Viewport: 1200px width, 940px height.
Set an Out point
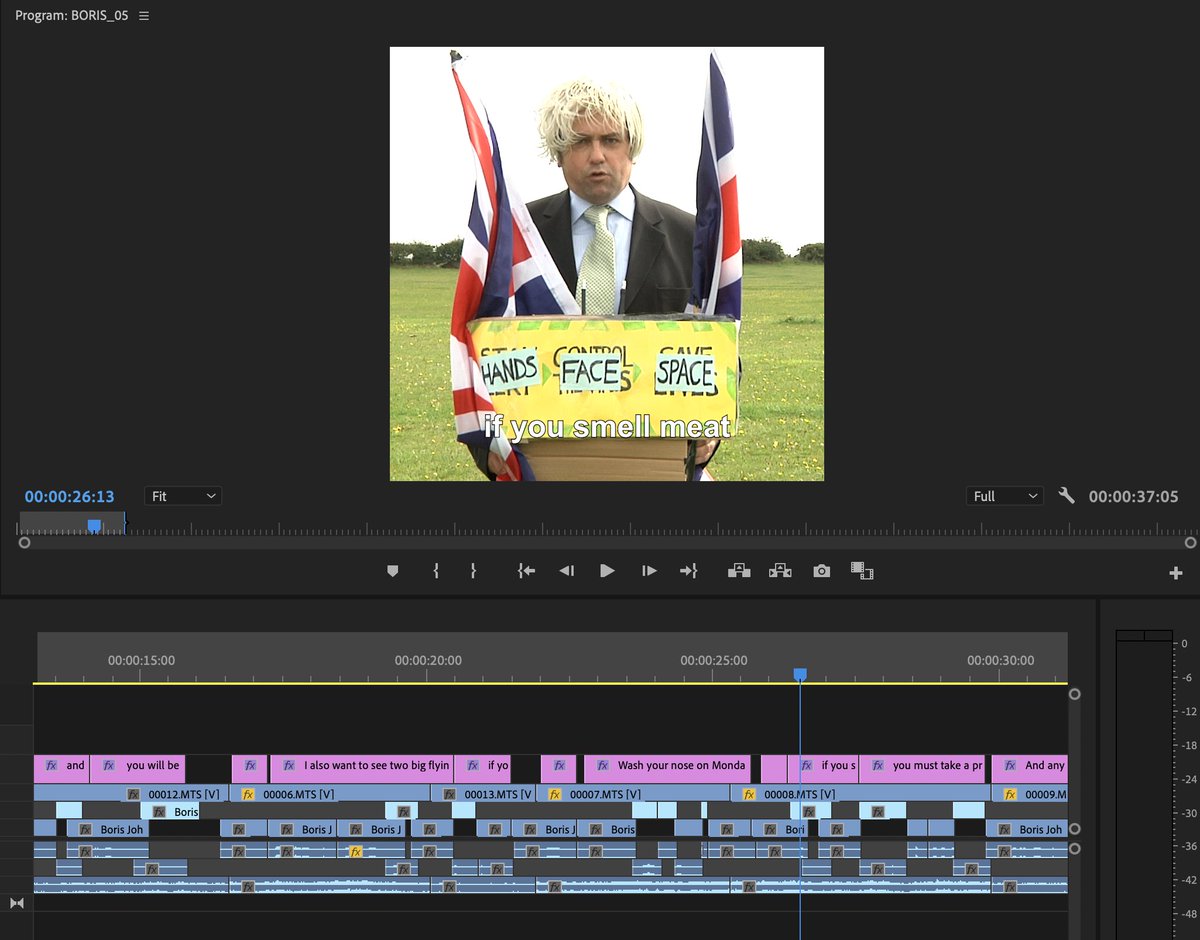[x=472, y=570]
